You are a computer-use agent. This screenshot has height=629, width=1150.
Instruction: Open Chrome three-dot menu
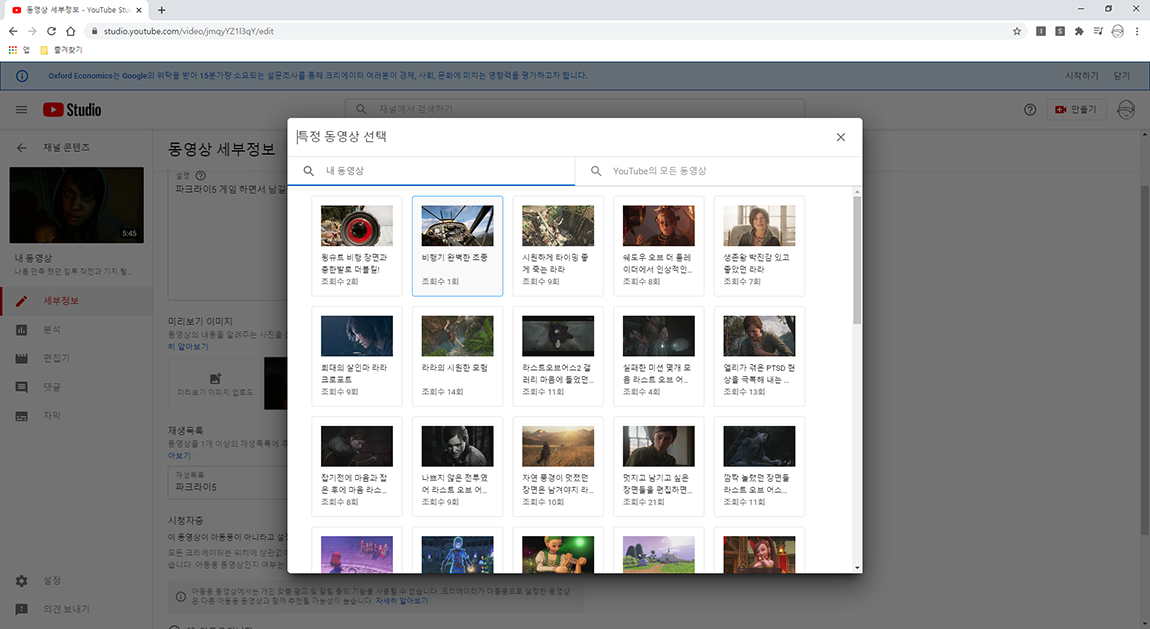1137,31
